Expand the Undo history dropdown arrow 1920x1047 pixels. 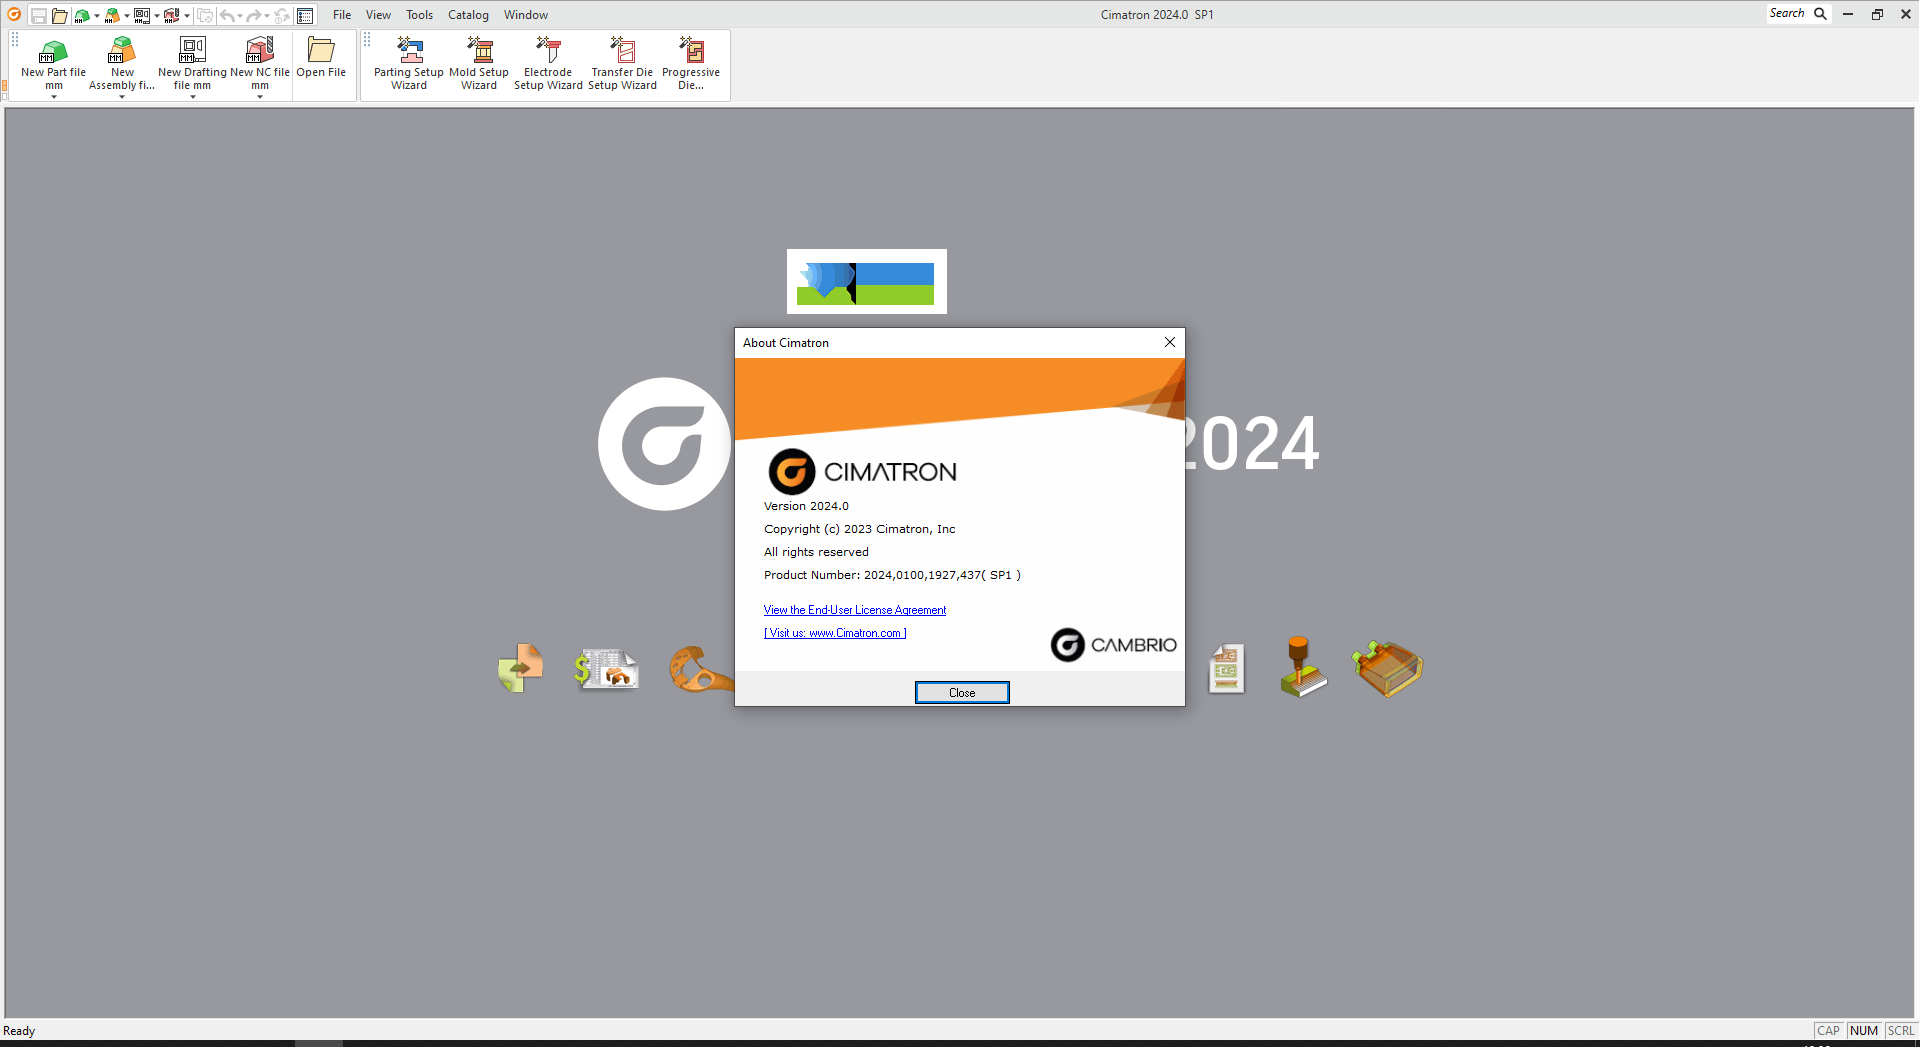[240, 16]
